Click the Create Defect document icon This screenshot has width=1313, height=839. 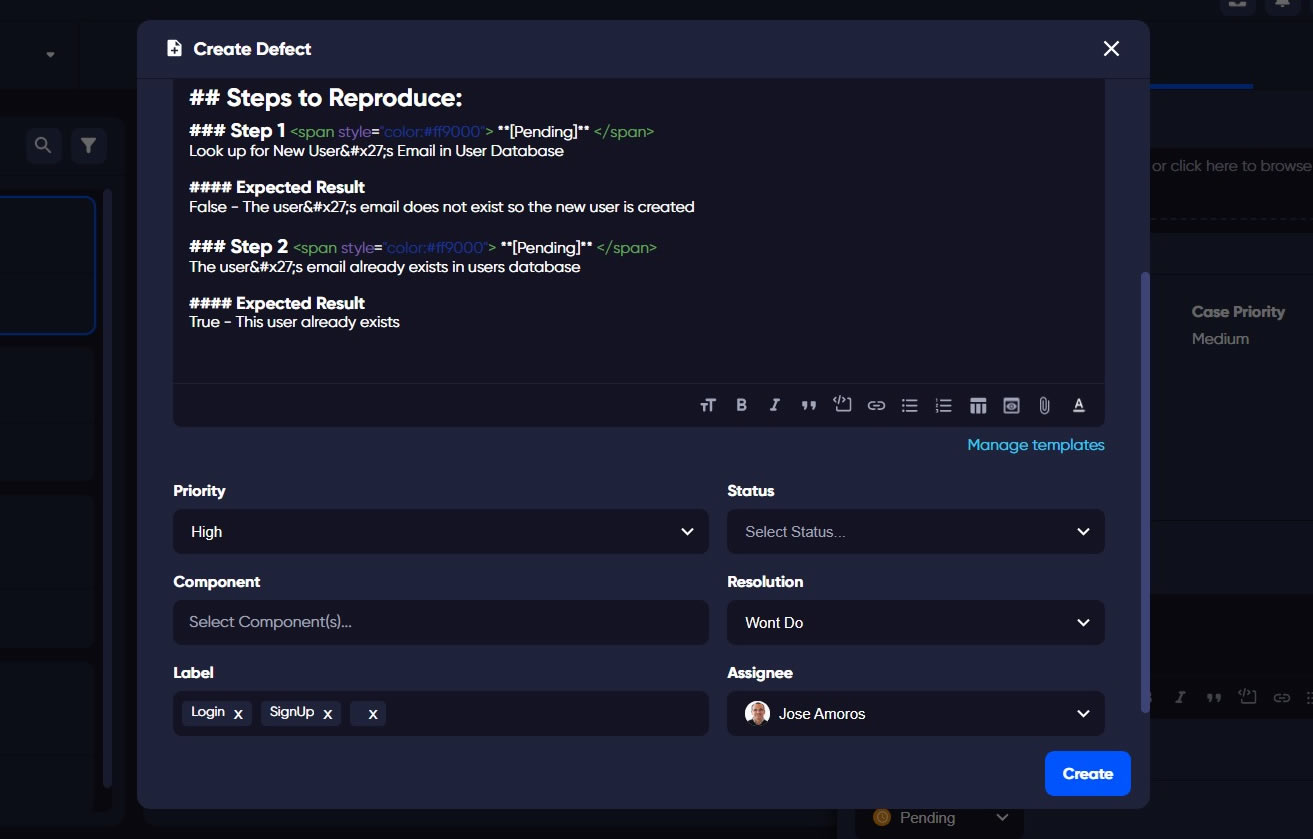174,48
